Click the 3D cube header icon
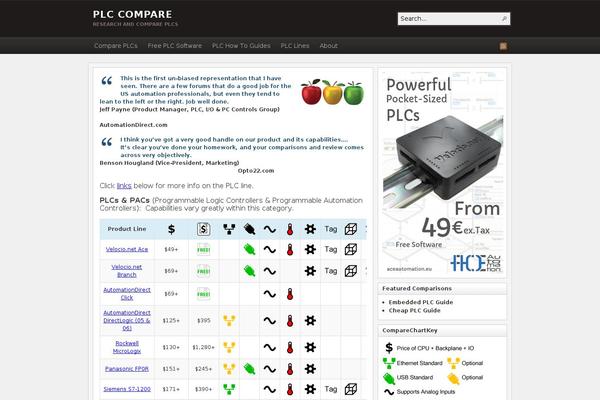The image size is (600, 400). [x=351, y=229]
